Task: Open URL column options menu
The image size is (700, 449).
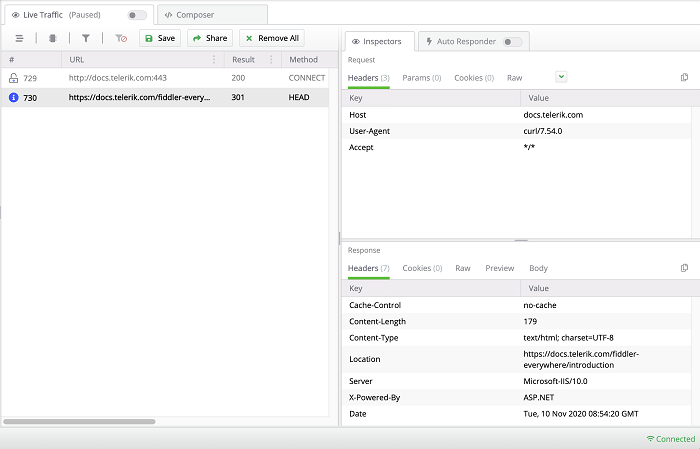Action: [214, 59]
